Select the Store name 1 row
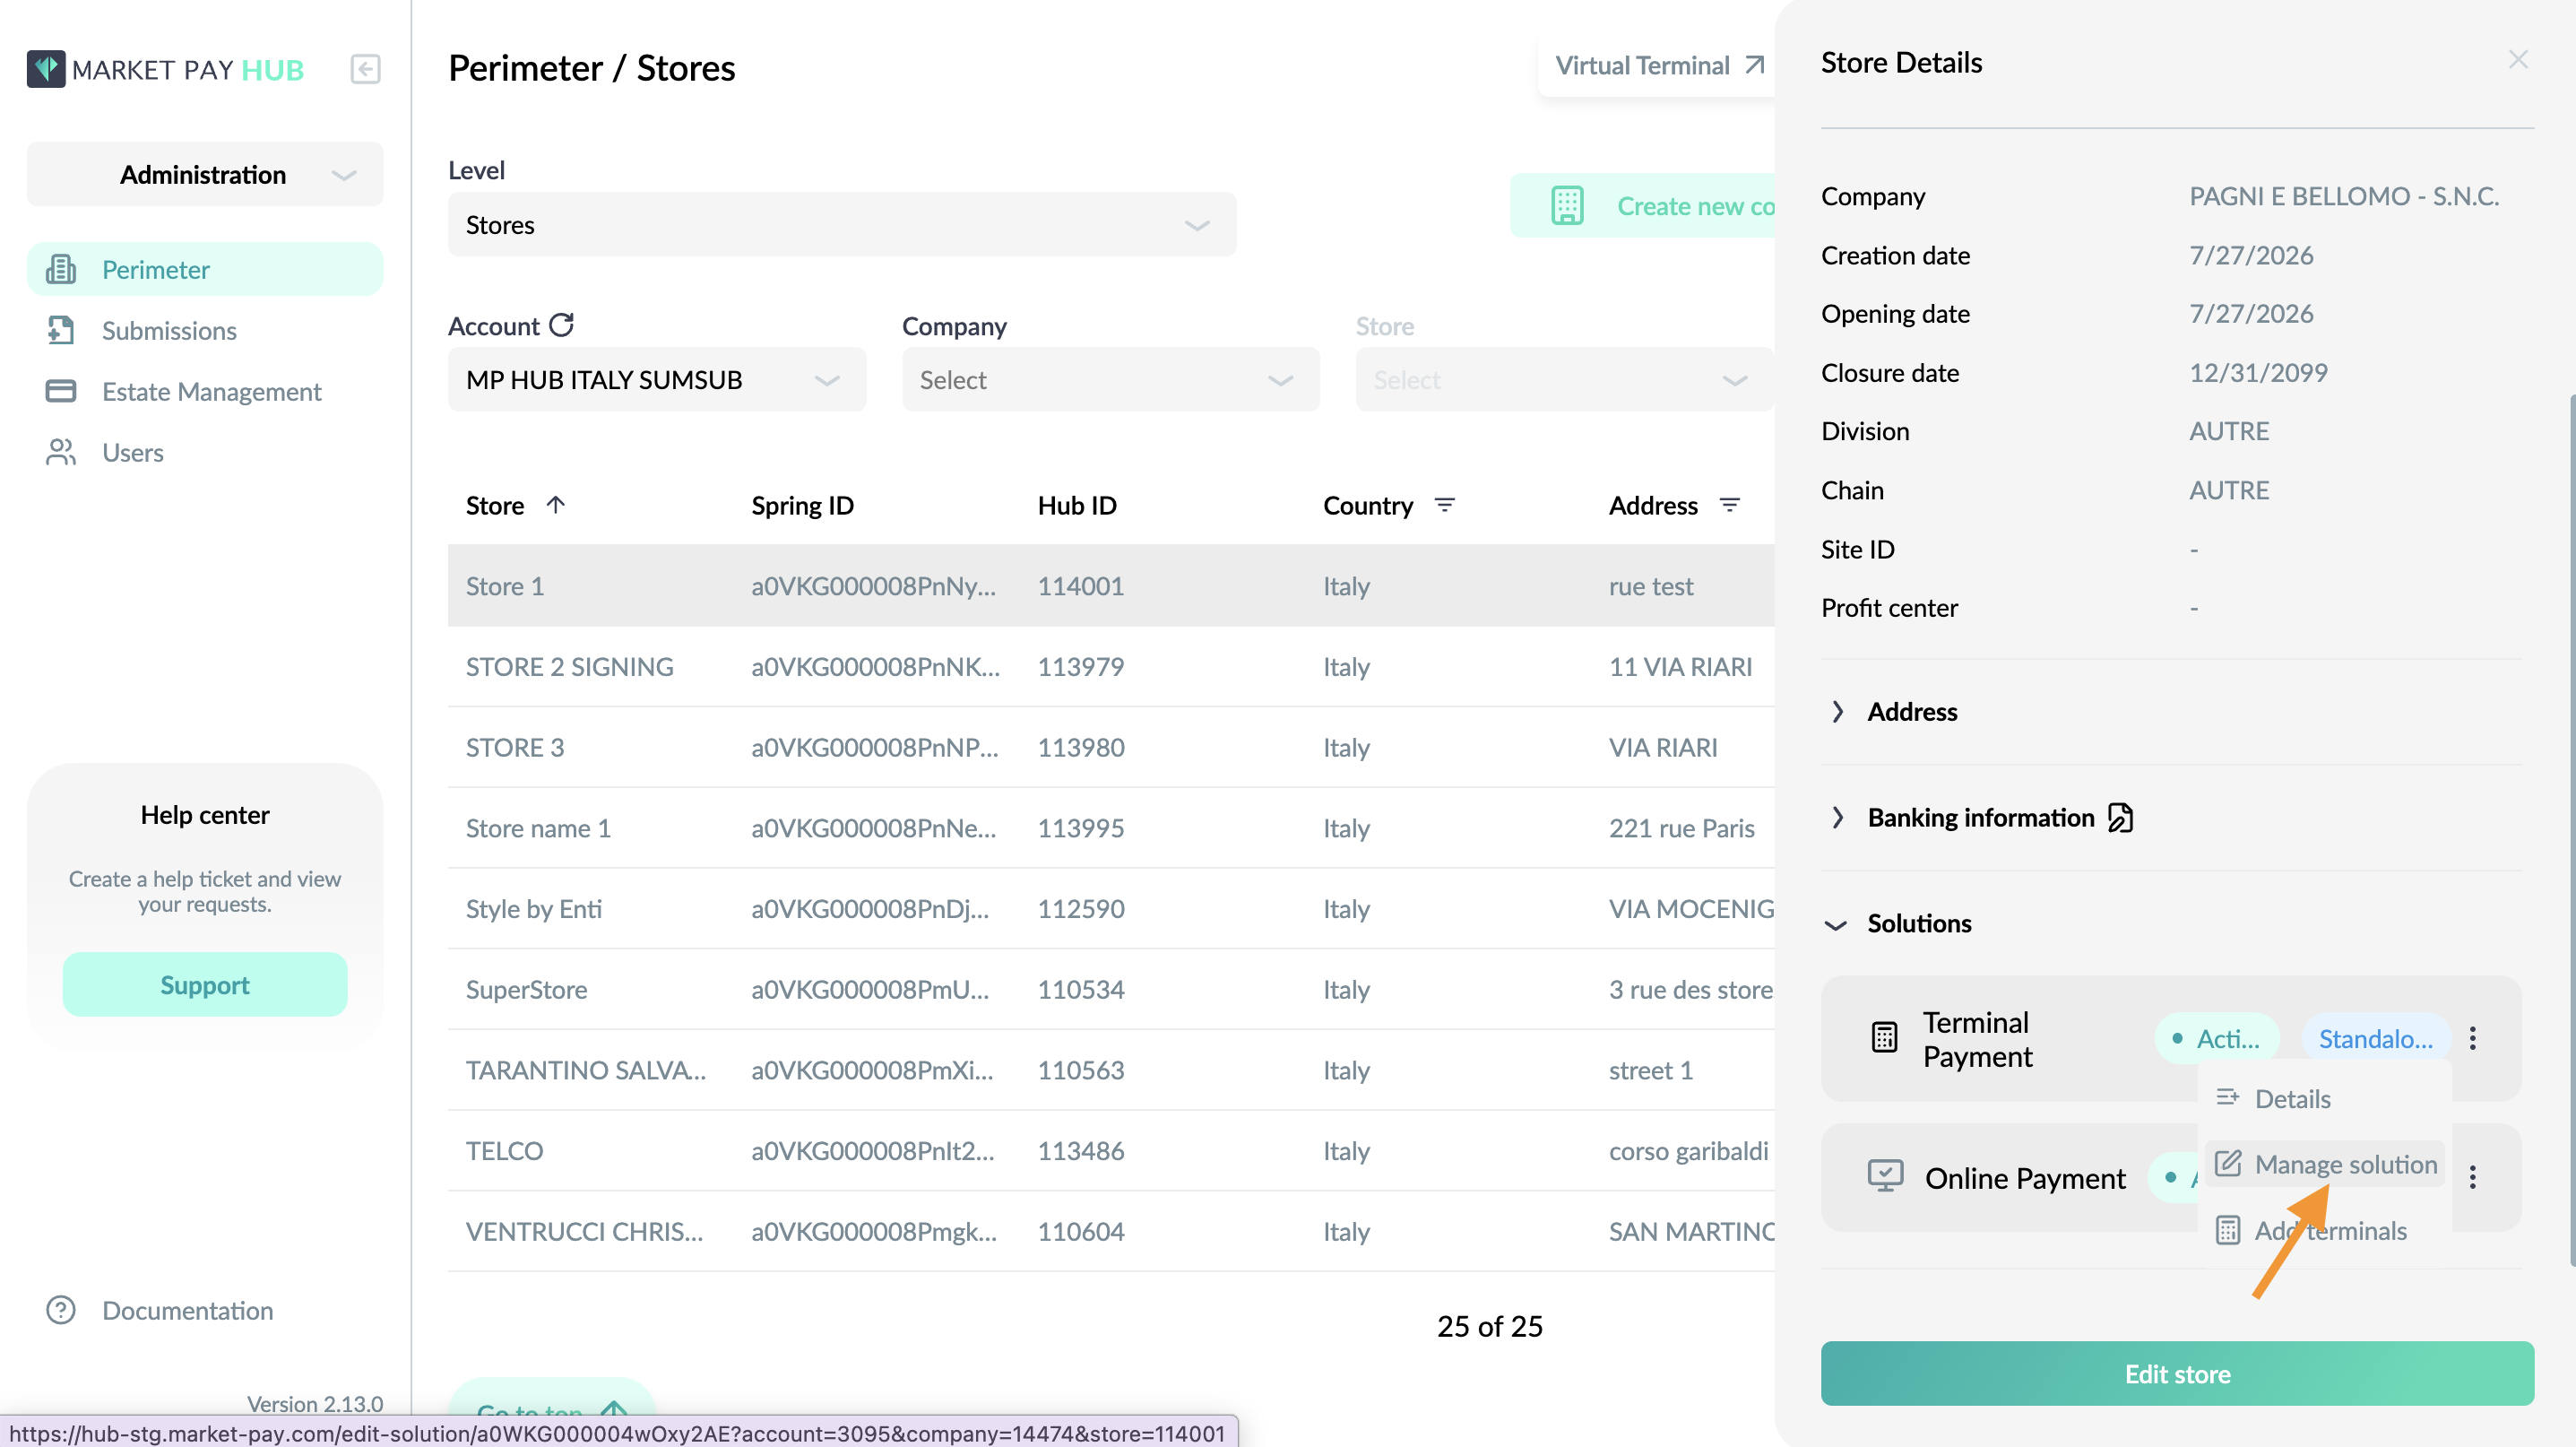Viewport: 2576px width, 1447px height. click(1111, 827)
